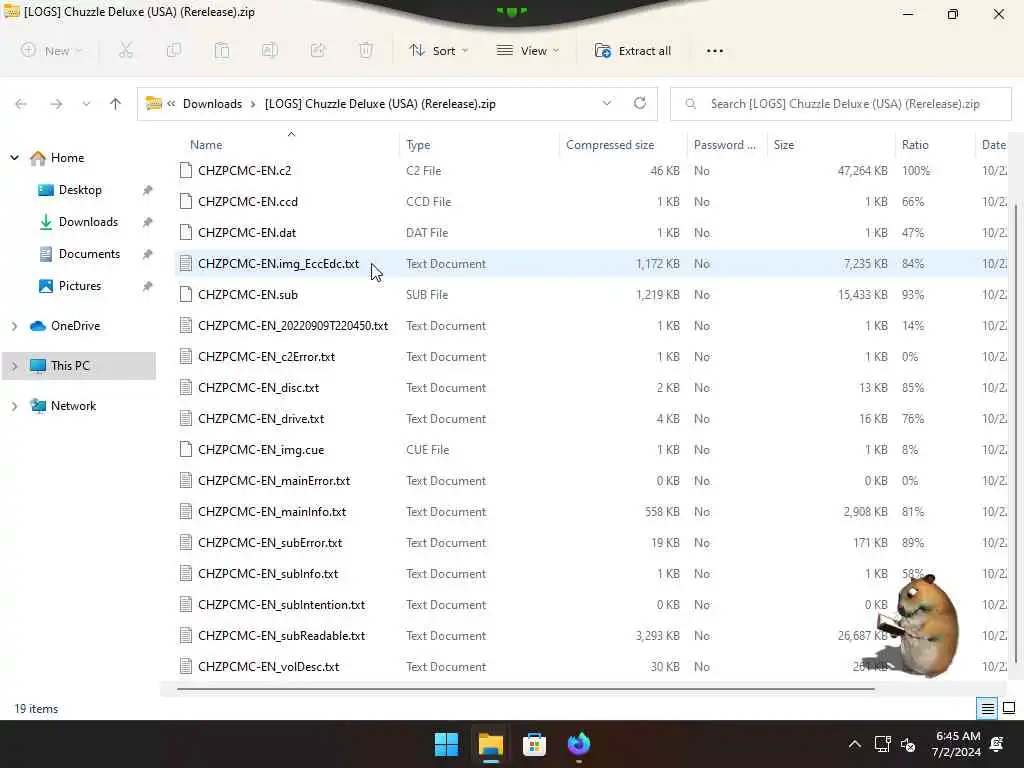
Task: Click the Copy icon in toolbar
Action: [x=174, y=50]
